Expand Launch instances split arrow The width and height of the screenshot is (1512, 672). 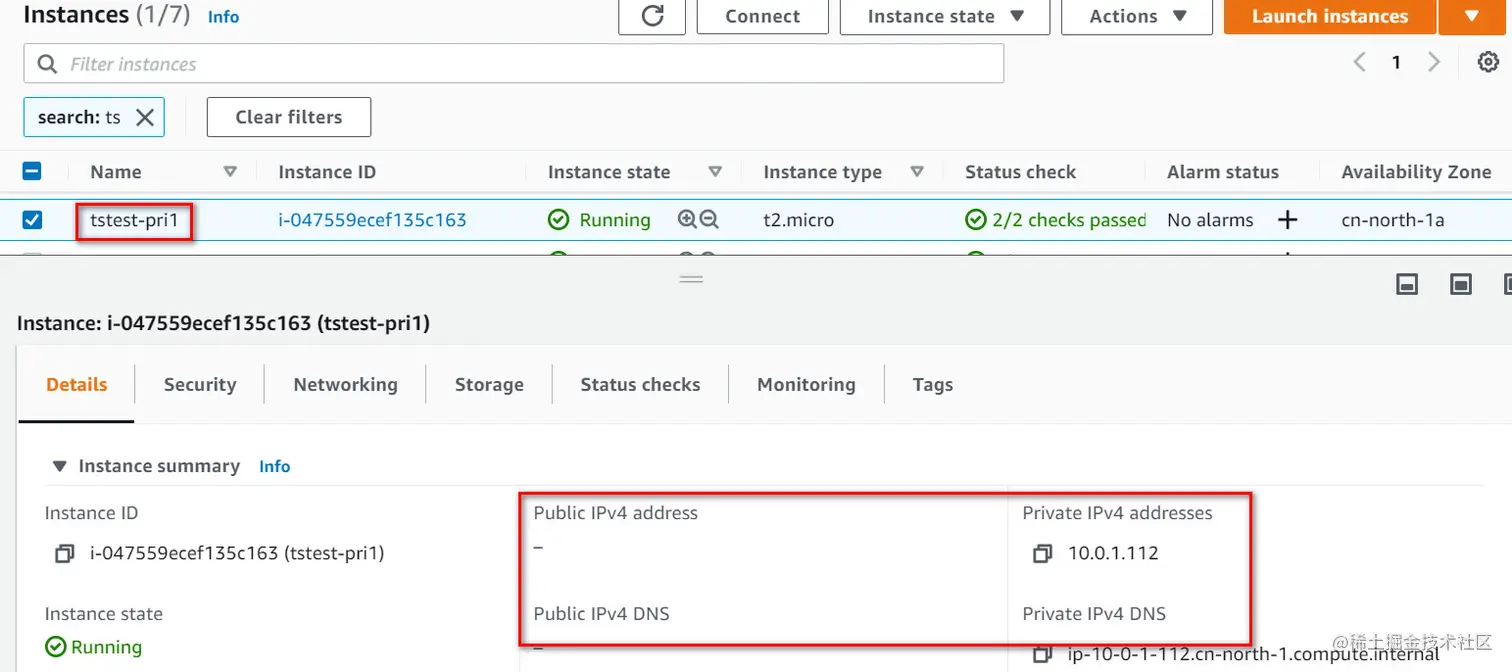coord(1471,16)
